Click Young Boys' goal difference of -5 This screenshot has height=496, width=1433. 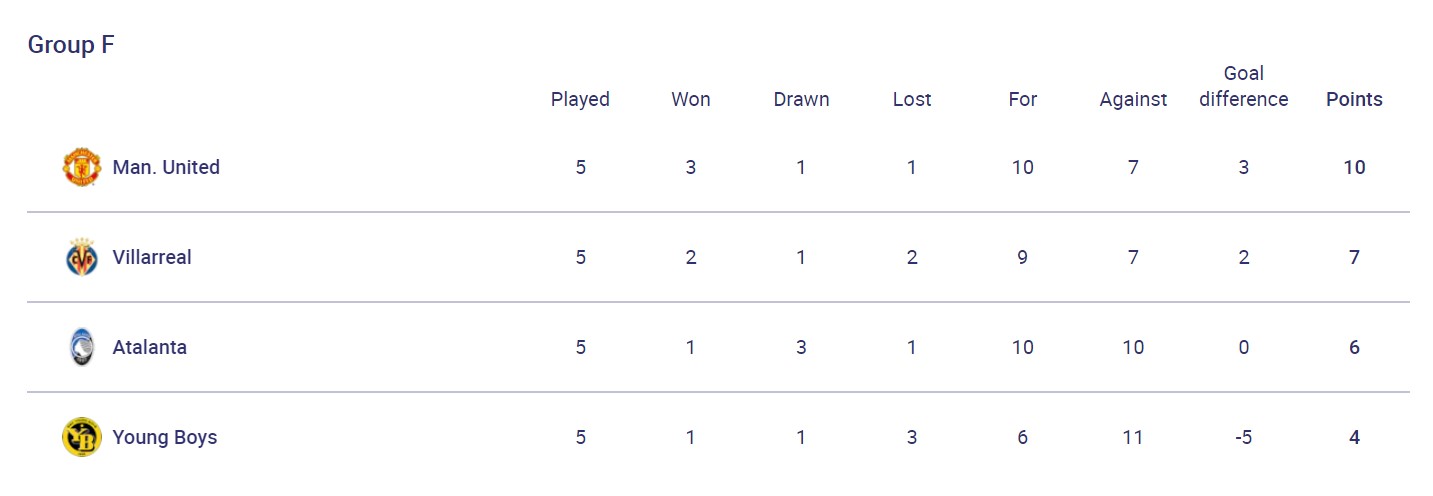[x=1244, y=438]
